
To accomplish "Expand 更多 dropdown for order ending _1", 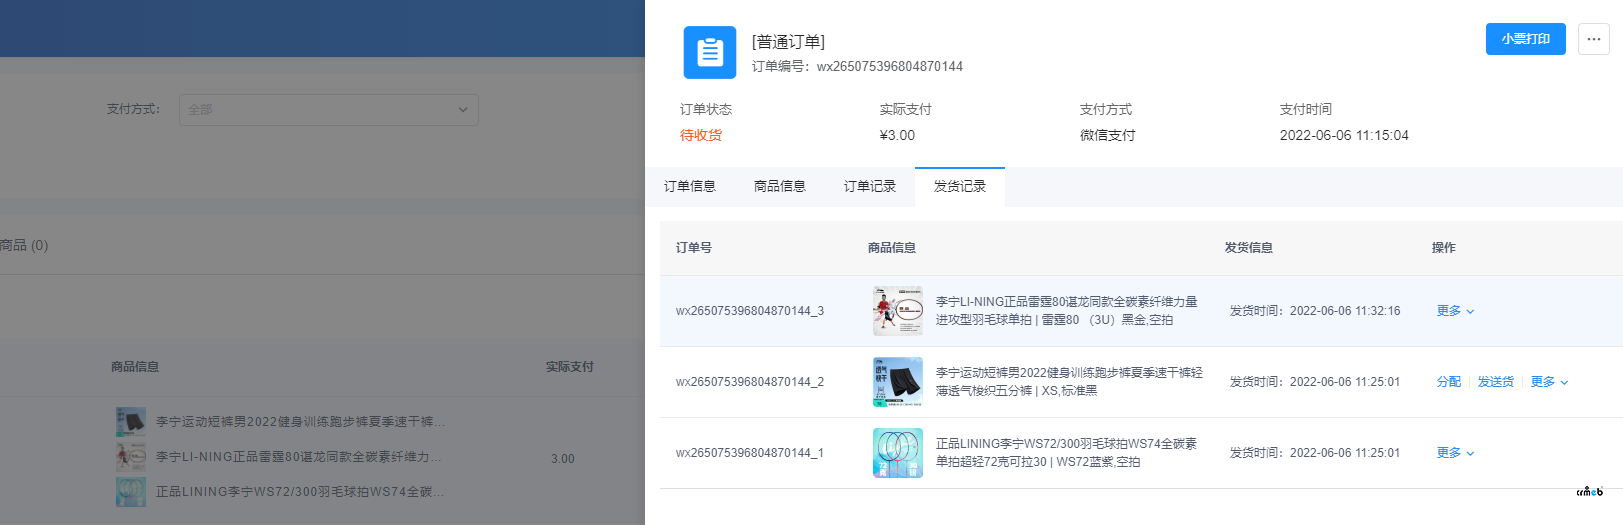I will coord(1455,453).
